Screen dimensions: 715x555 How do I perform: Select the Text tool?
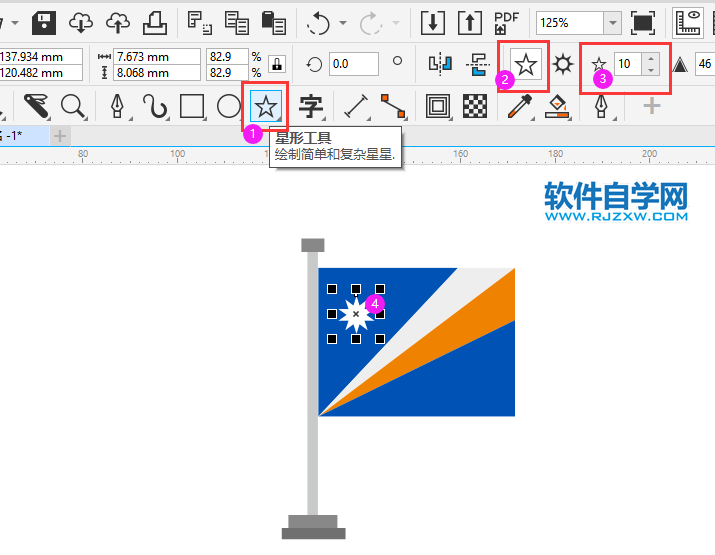(311, 106)
